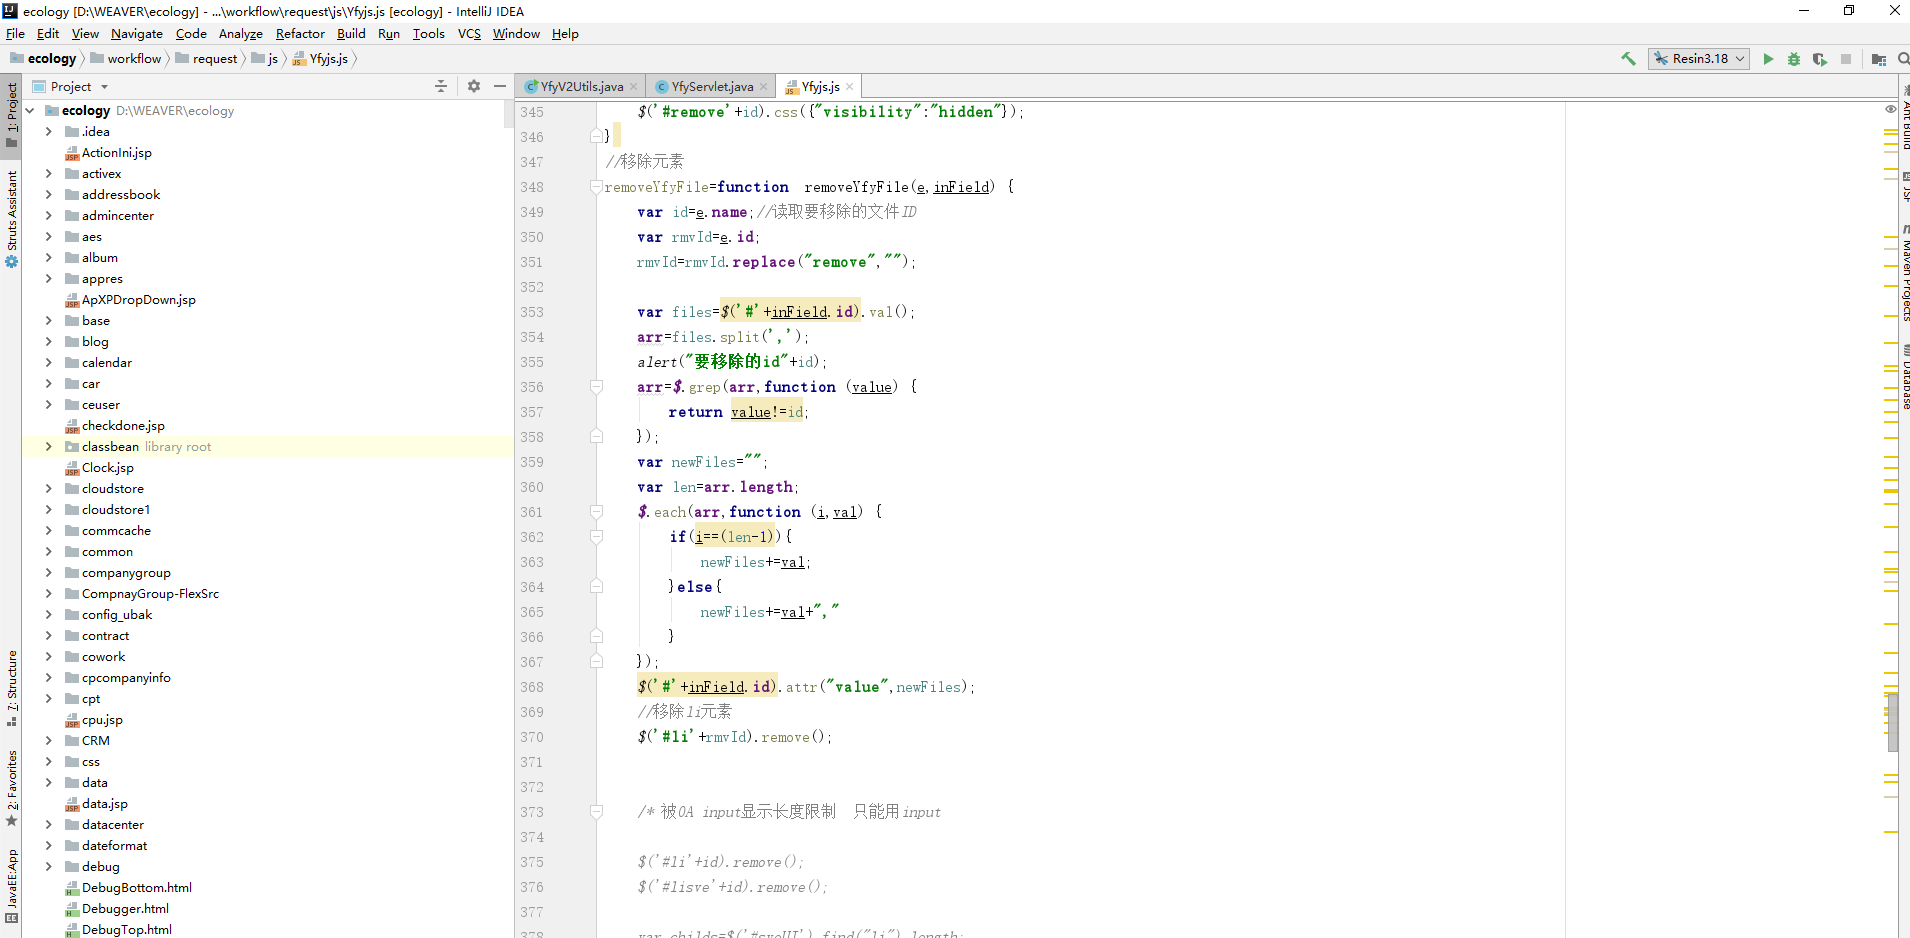Run the Resin3.18 configuration
The height and width of the screenshot is (938, 1910).
[x=1768, y=59]
